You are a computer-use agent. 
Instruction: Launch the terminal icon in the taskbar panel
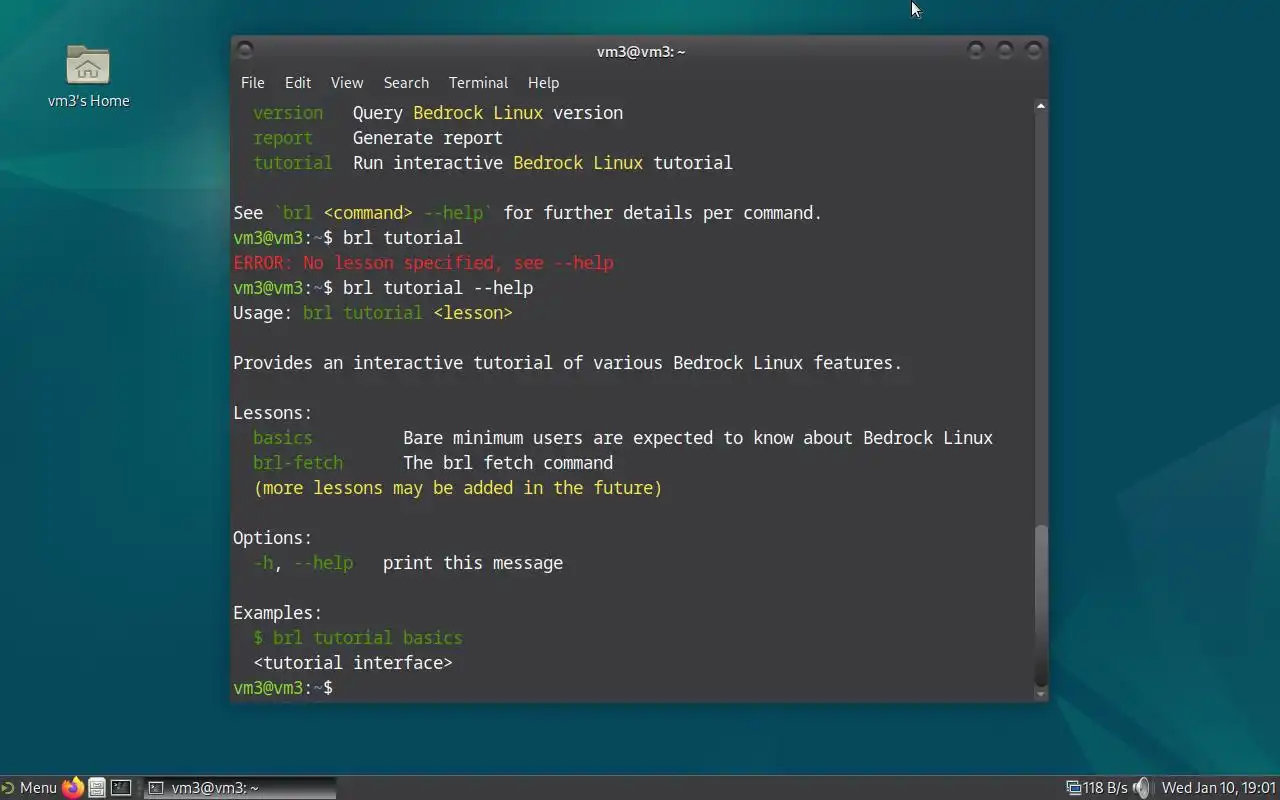tap(121, 787)
